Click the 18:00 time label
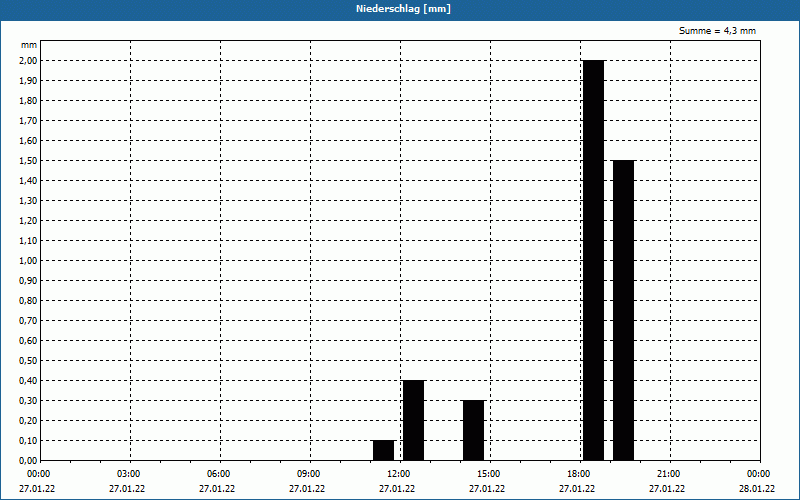 tap(579, 474)
